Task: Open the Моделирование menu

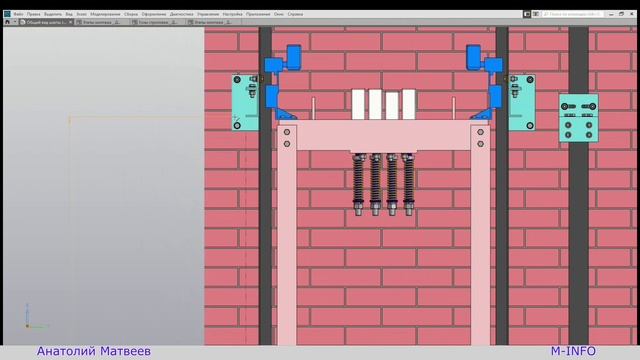Action: point(105,14)
